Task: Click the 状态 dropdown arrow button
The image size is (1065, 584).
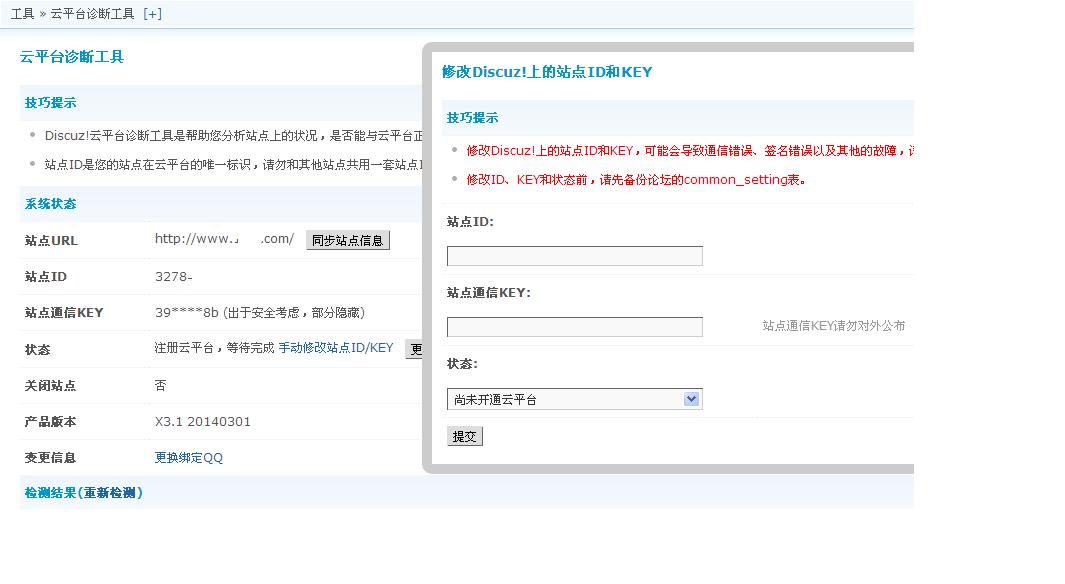Action: [x=691, y=399]
